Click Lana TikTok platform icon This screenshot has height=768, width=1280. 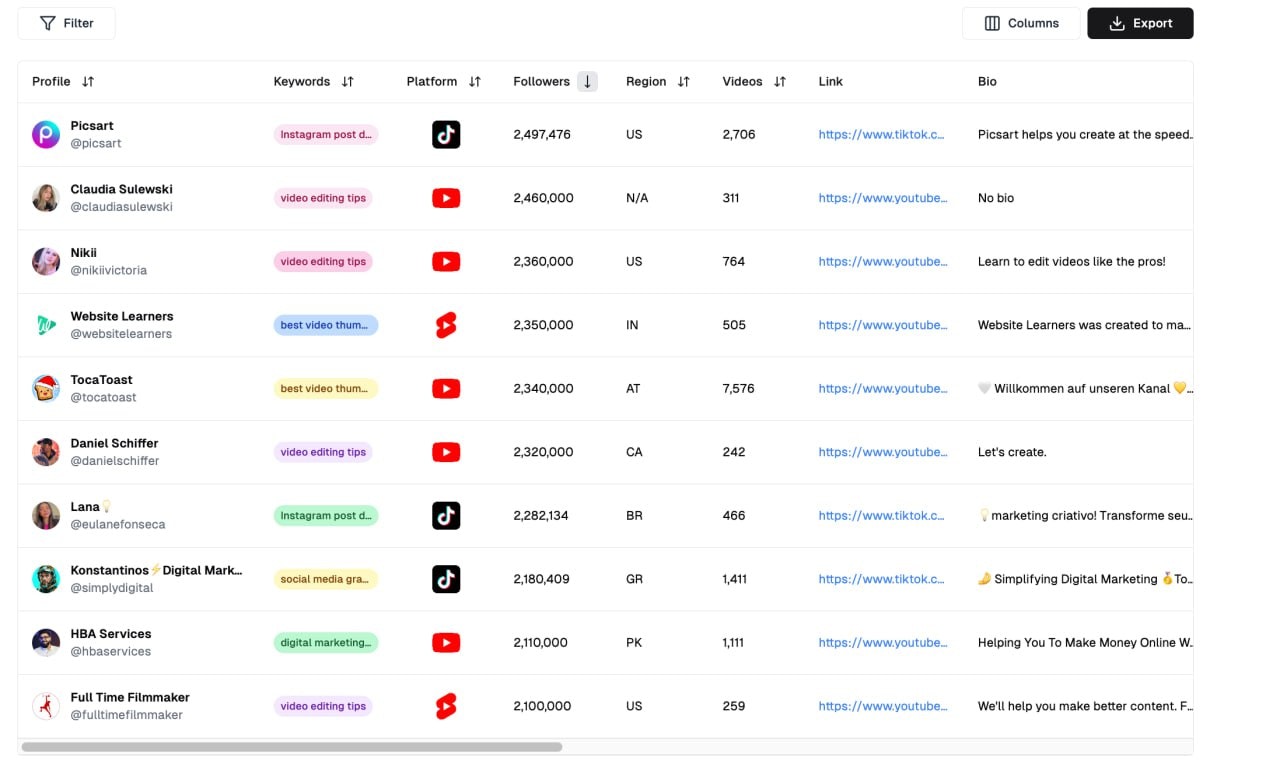point(446,515)
